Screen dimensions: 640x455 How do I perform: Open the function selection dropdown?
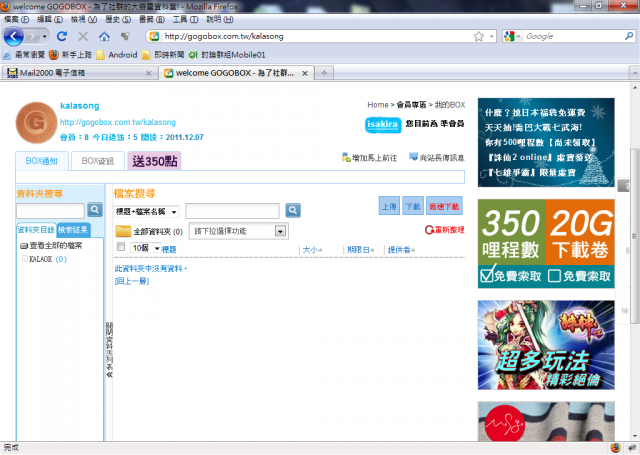pos(239,231)
